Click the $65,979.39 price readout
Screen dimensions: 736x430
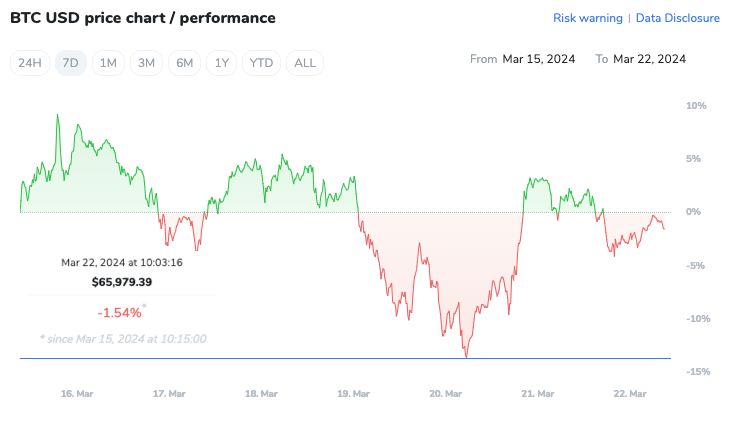coord(121,282)
